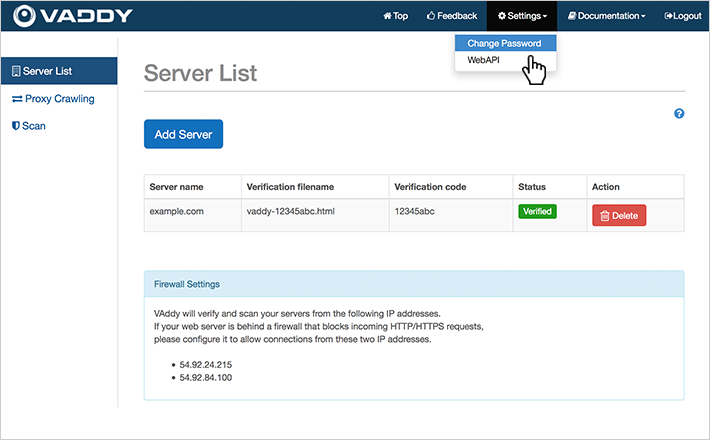The height and width of the screenshot is (440, 710).
Task: Click the Firewall Settings panel heading
Action: coord(414,284)
